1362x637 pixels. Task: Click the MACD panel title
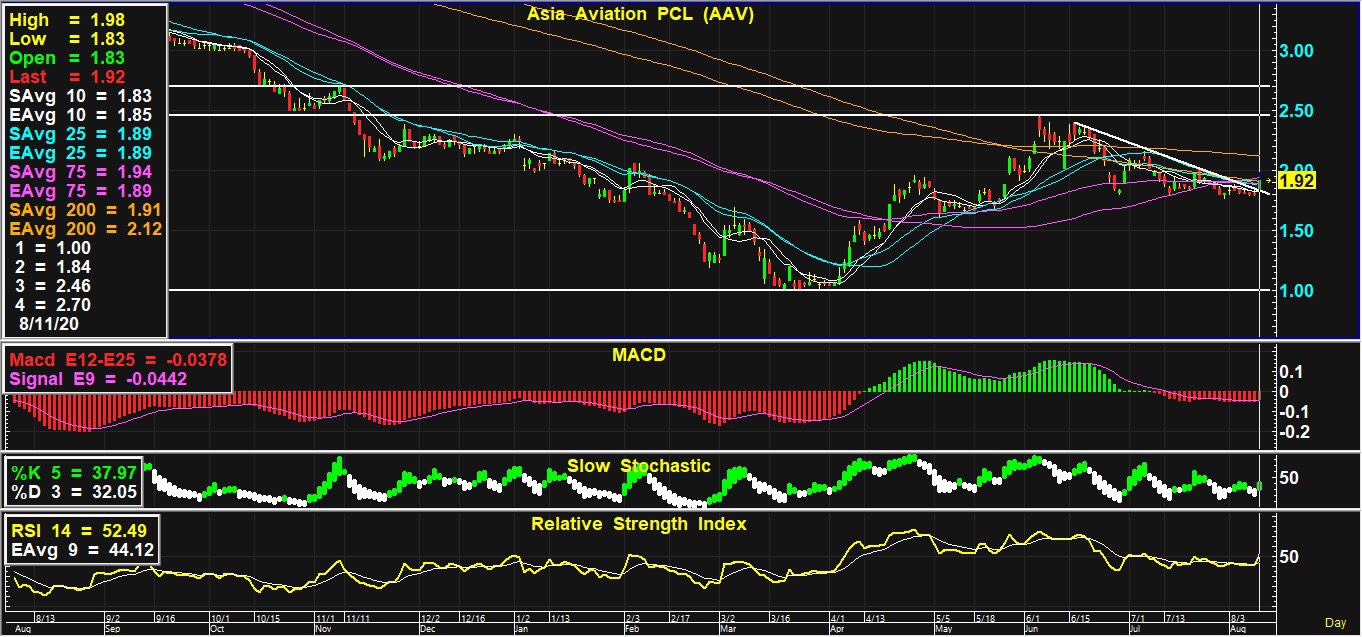click(x=640, y=355)
